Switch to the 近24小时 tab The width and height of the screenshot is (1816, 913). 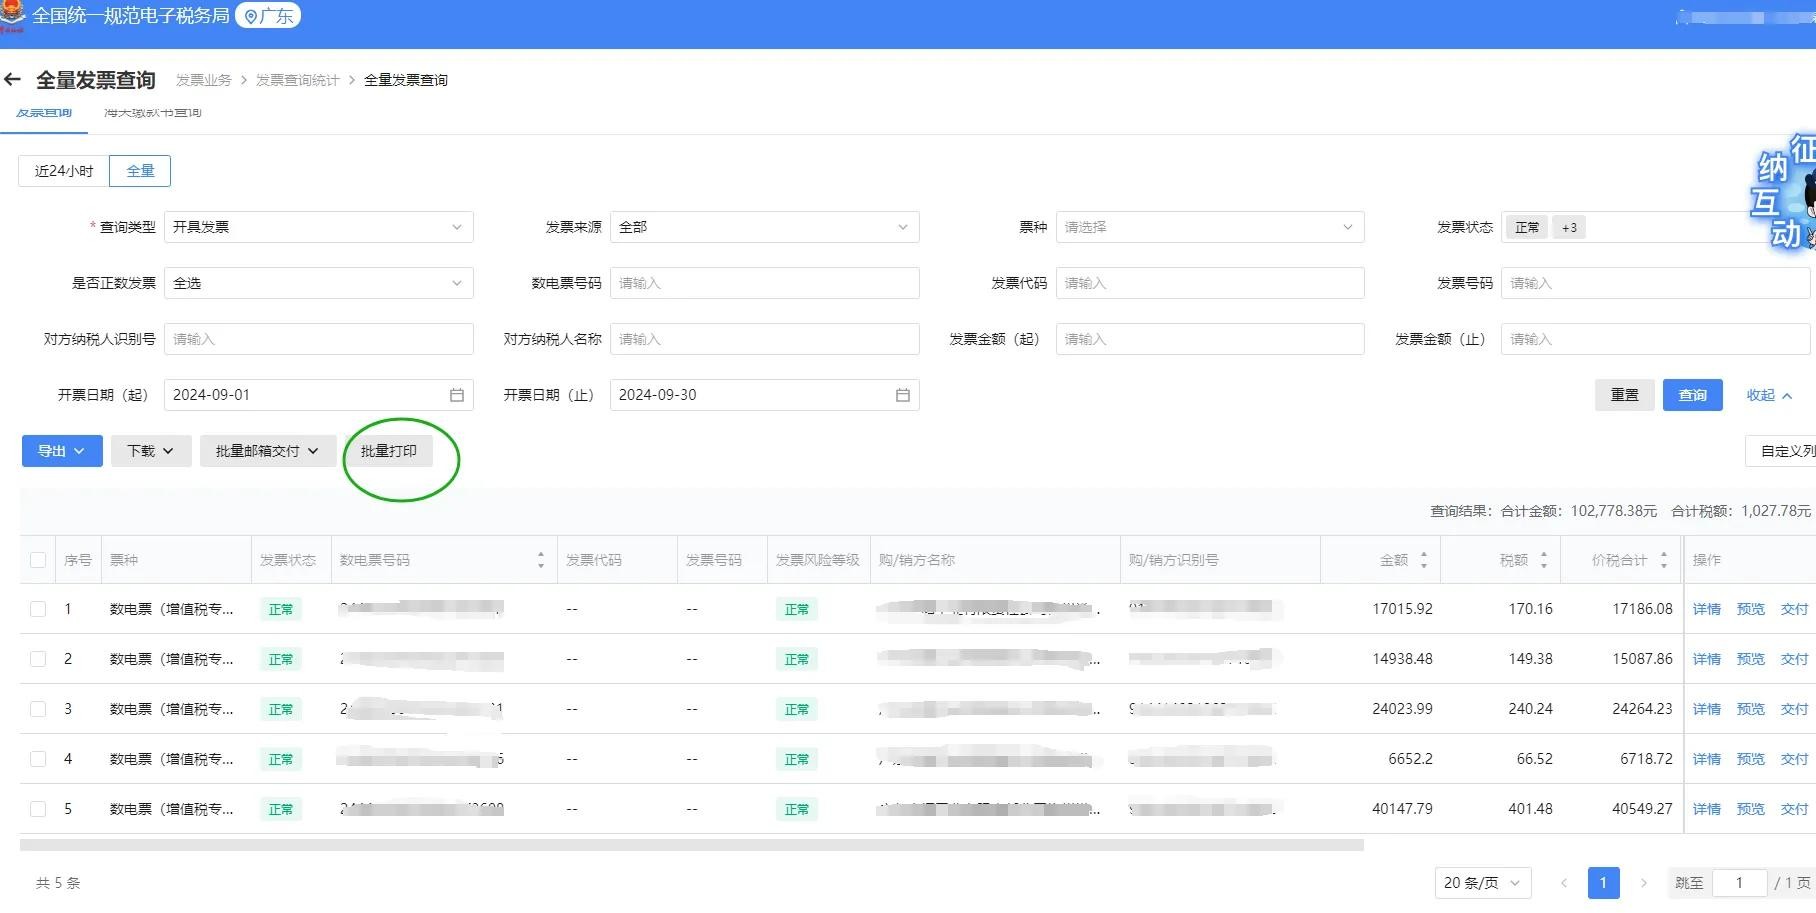tap(63, 171)
